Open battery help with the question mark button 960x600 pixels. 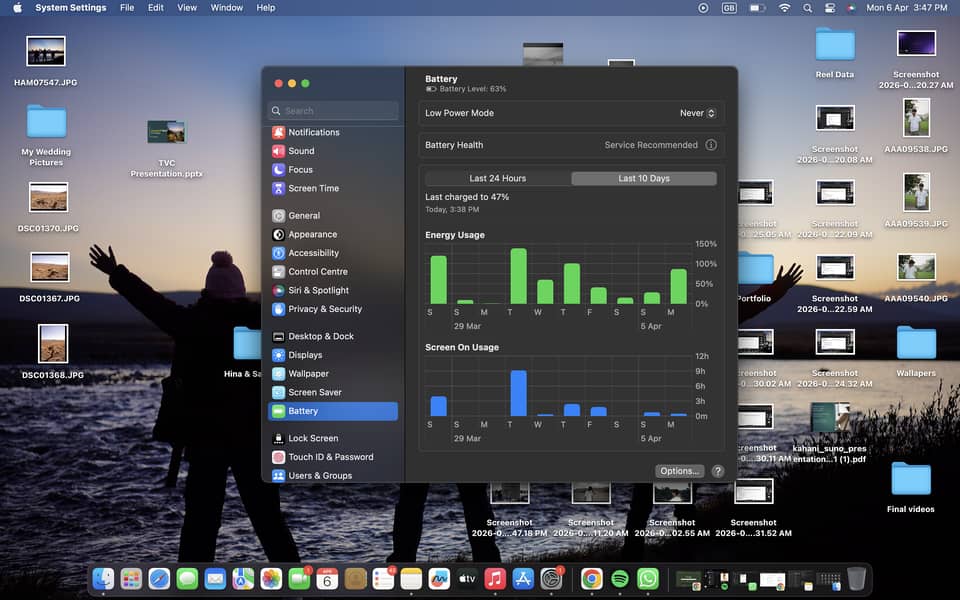(717, 470)
